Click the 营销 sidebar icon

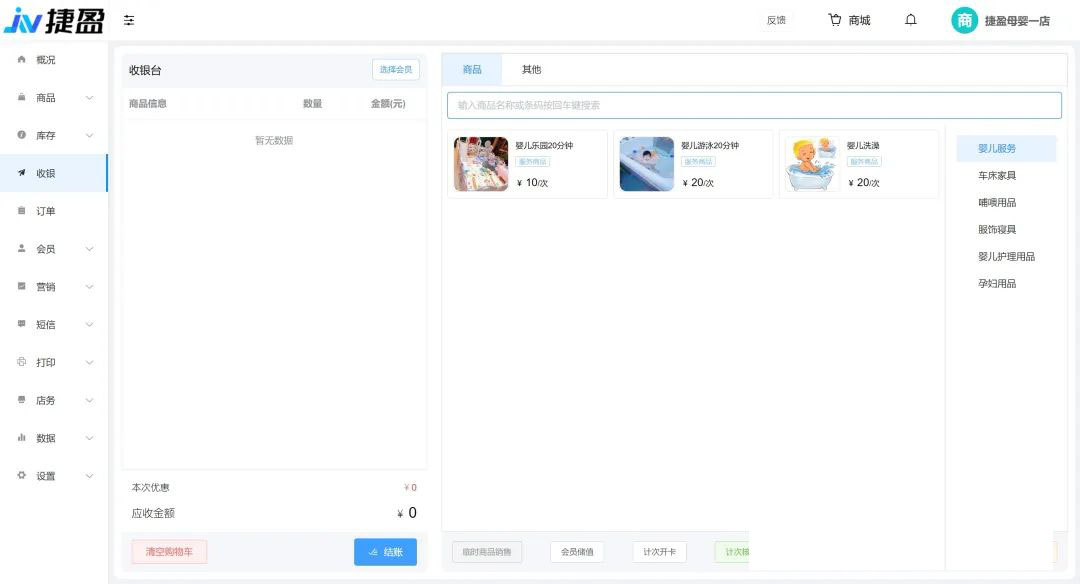click(x=21, y=286)
